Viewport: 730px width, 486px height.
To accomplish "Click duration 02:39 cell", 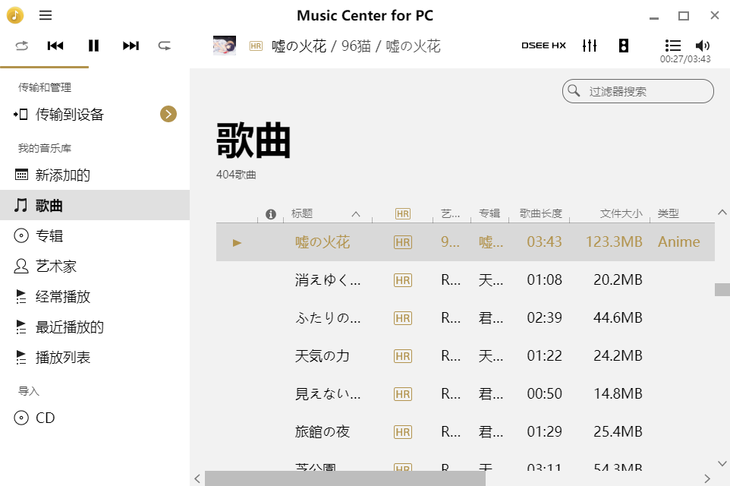I will [x=544, y=318].
